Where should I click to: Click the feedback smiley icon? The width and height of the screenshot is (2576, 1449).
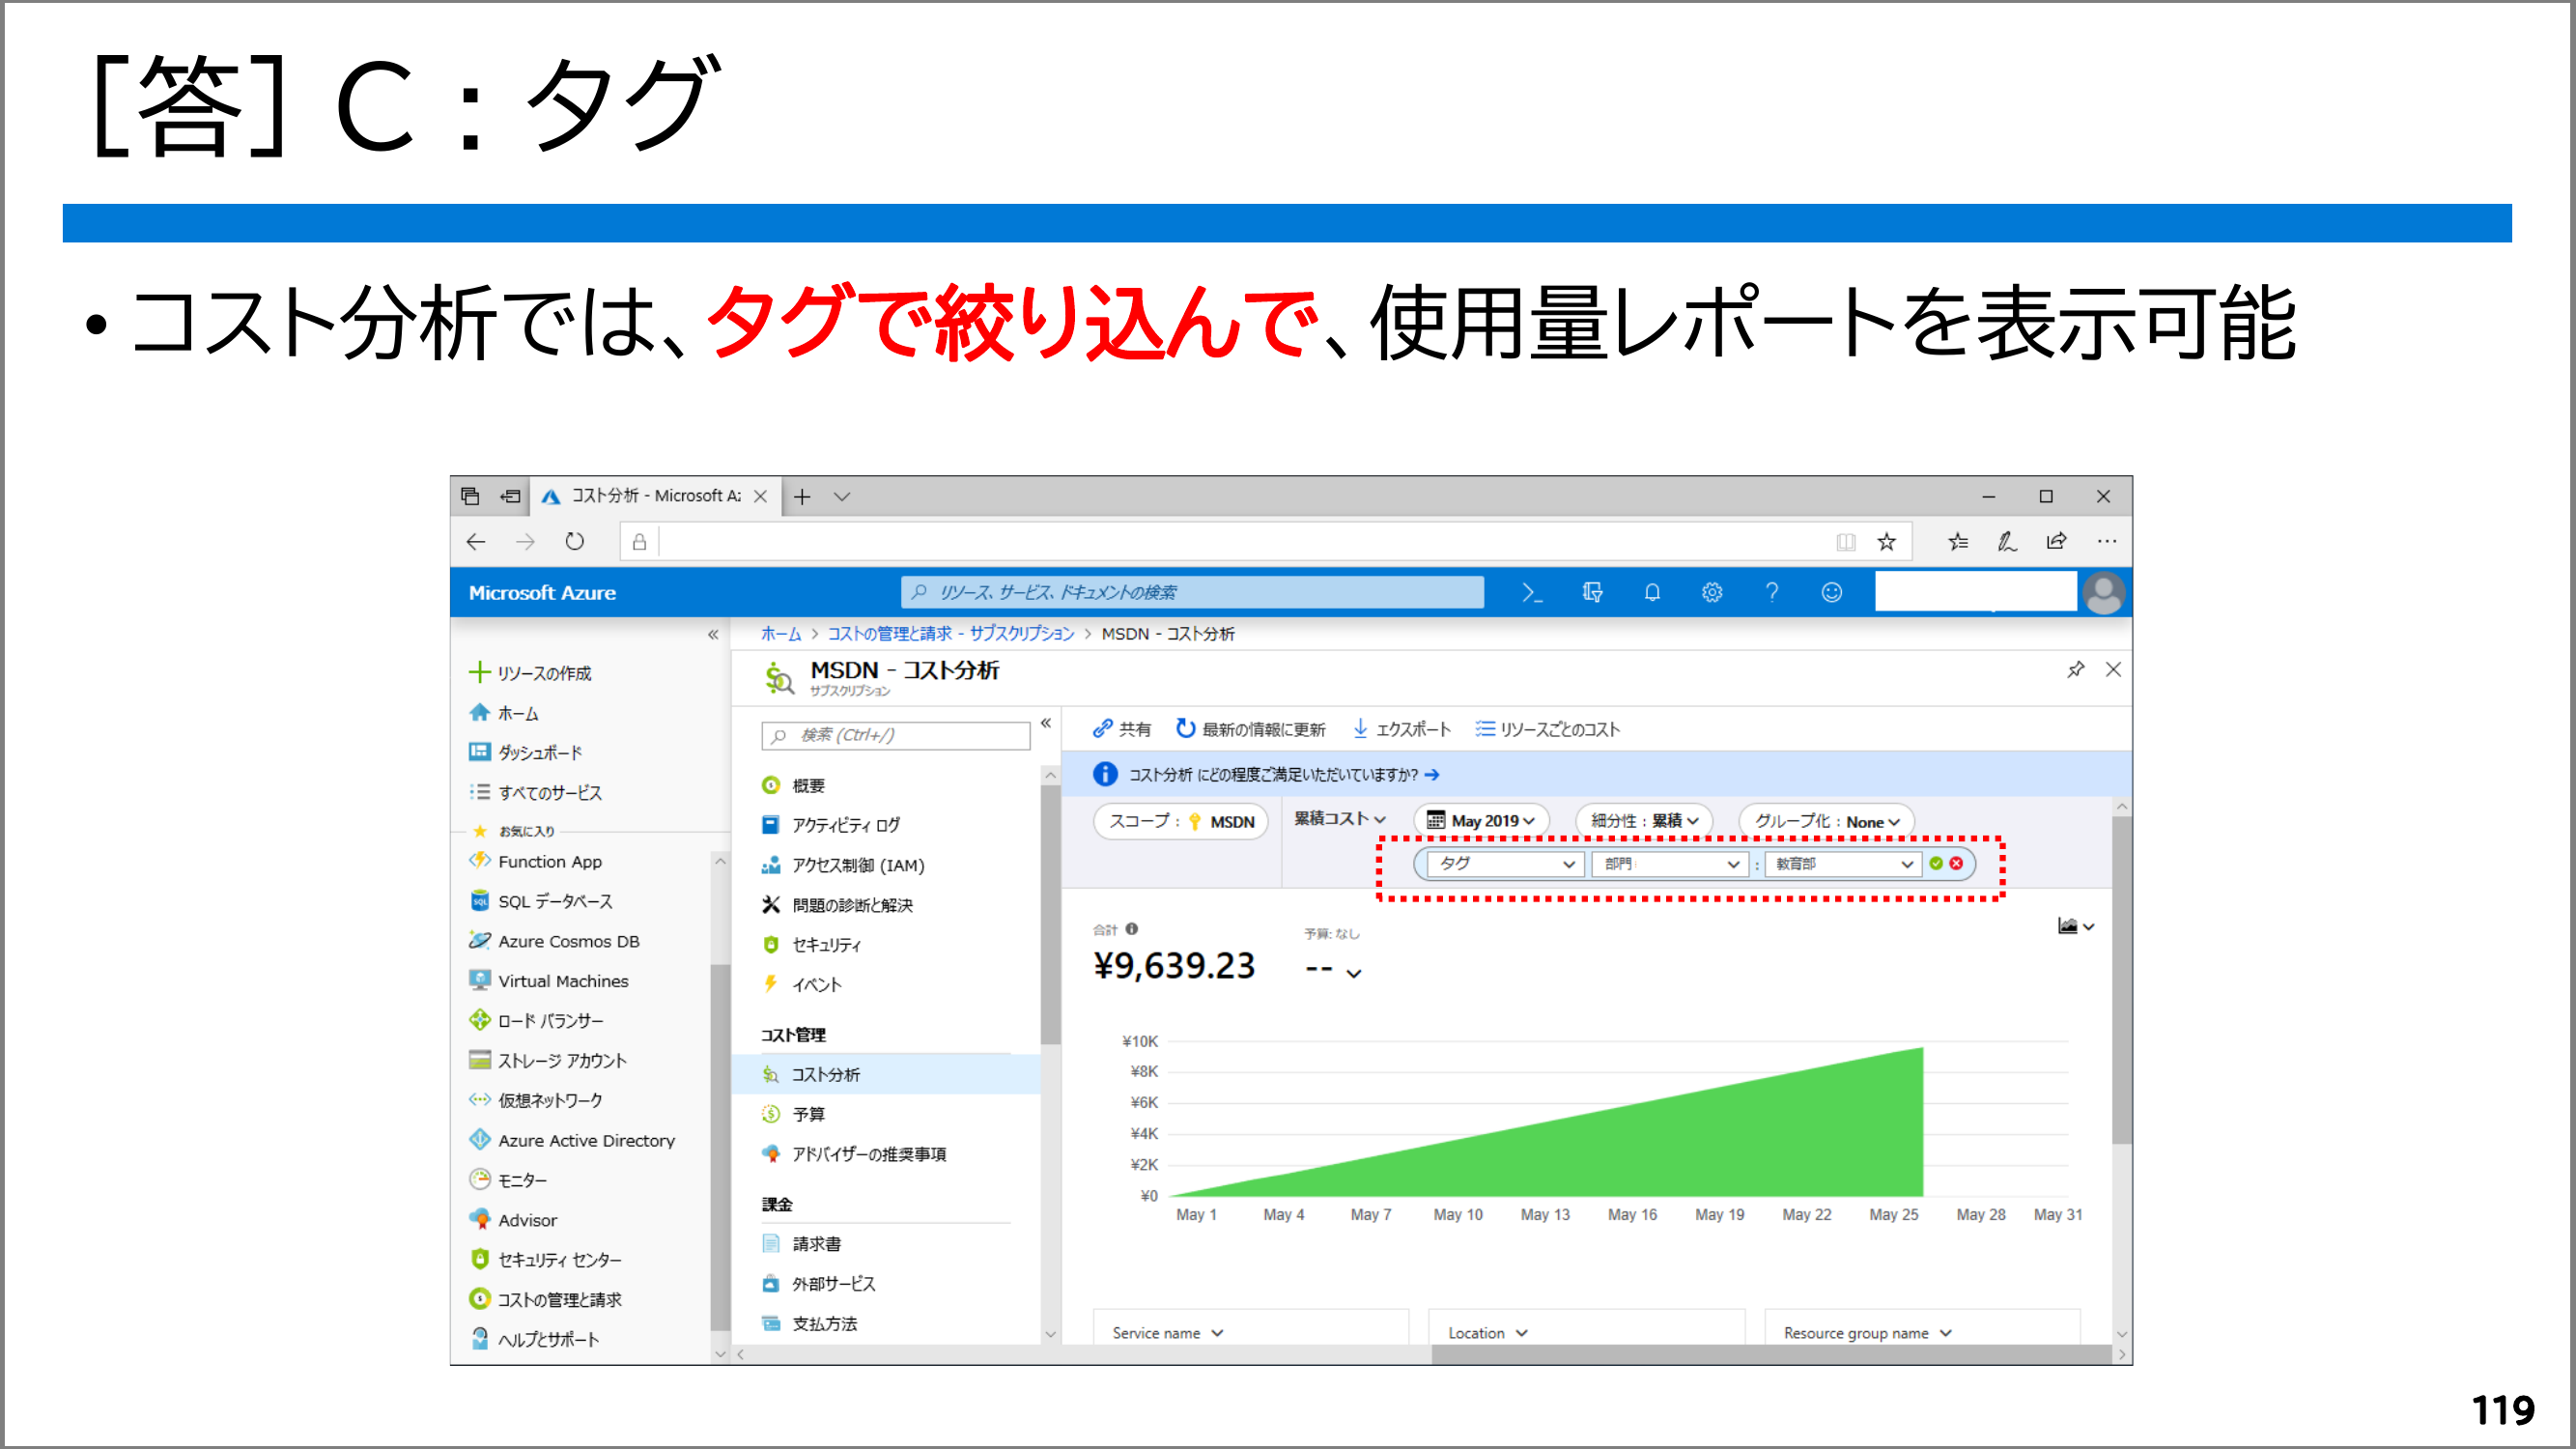[x=1831, y=593]
